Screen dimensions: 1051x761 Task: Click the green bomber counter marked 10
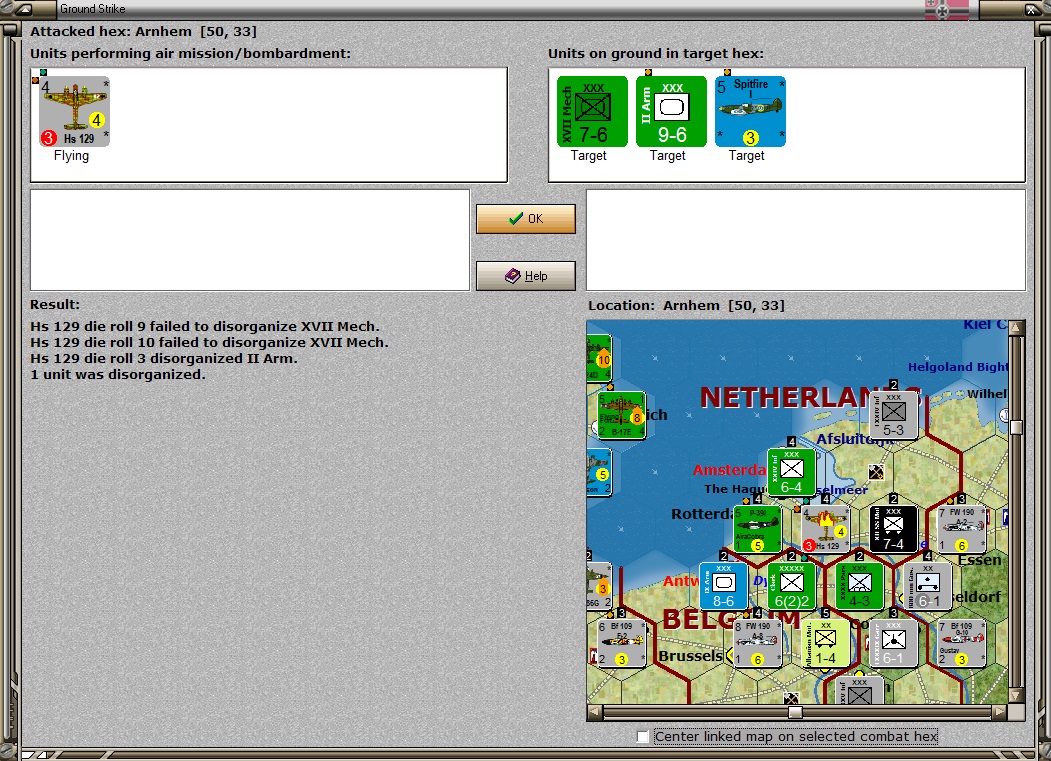pos(599,359)
